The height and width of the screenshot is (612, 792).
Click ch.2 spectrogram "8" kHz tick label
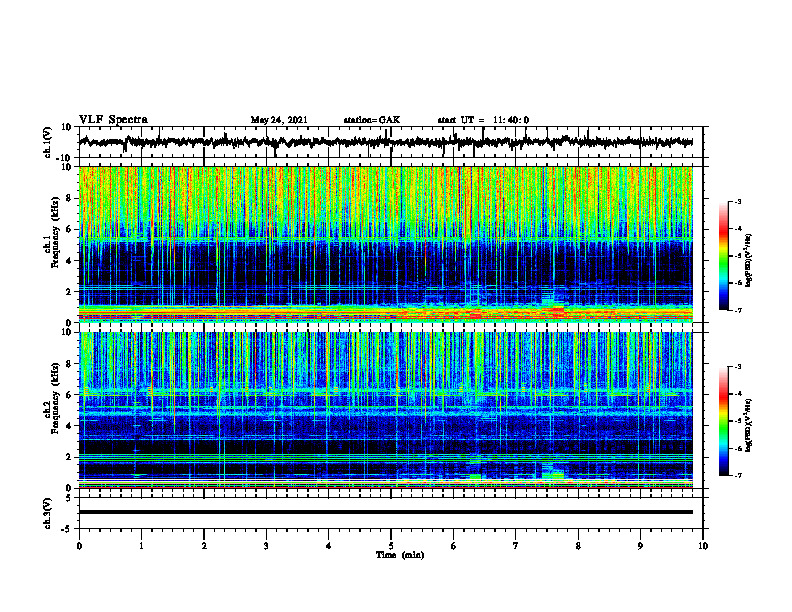(x=69, y=364)
